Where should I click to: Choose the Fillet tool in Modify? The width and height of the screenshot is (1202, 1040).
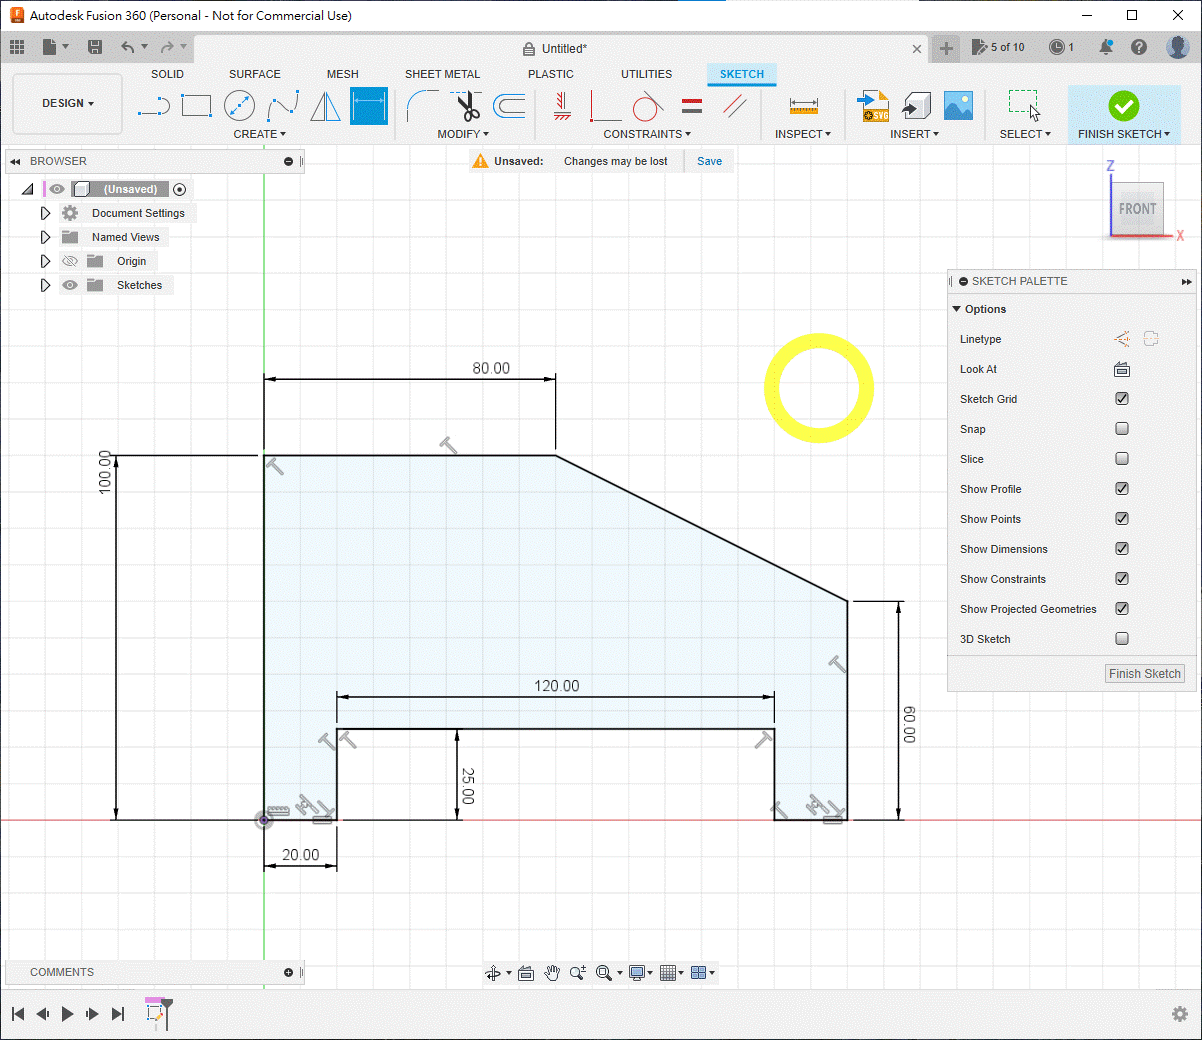422,106
